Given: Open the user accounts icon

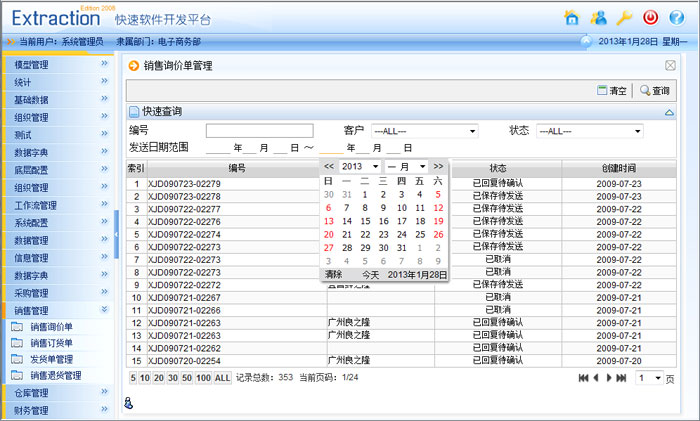Looking at the screenshot, I should (598, 17).
